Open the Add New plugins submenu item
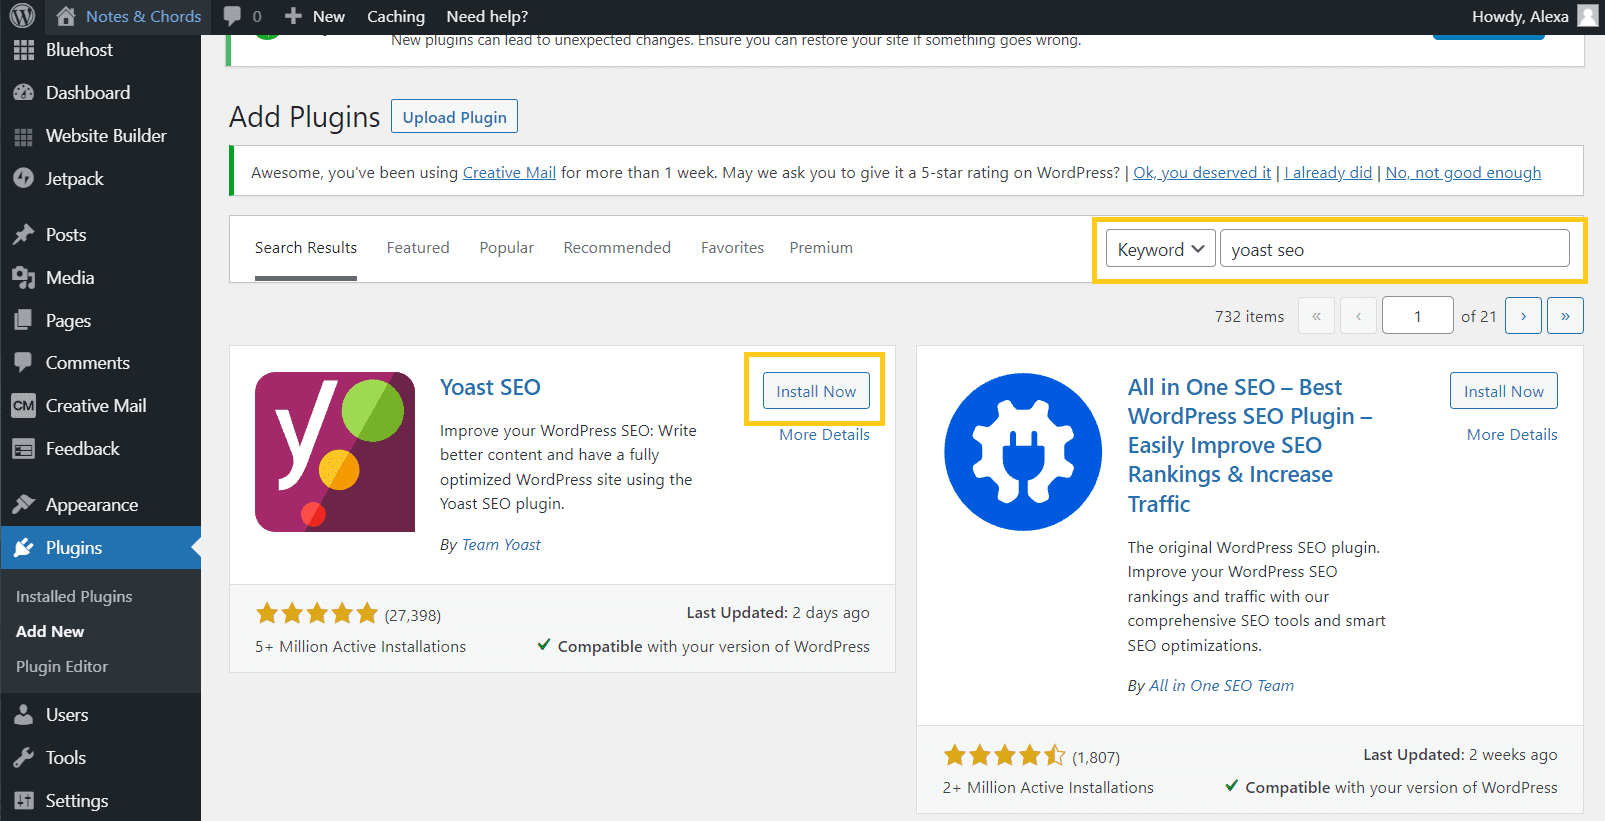The width and height of the screenshot is (1605, 821). click(50, 632)
